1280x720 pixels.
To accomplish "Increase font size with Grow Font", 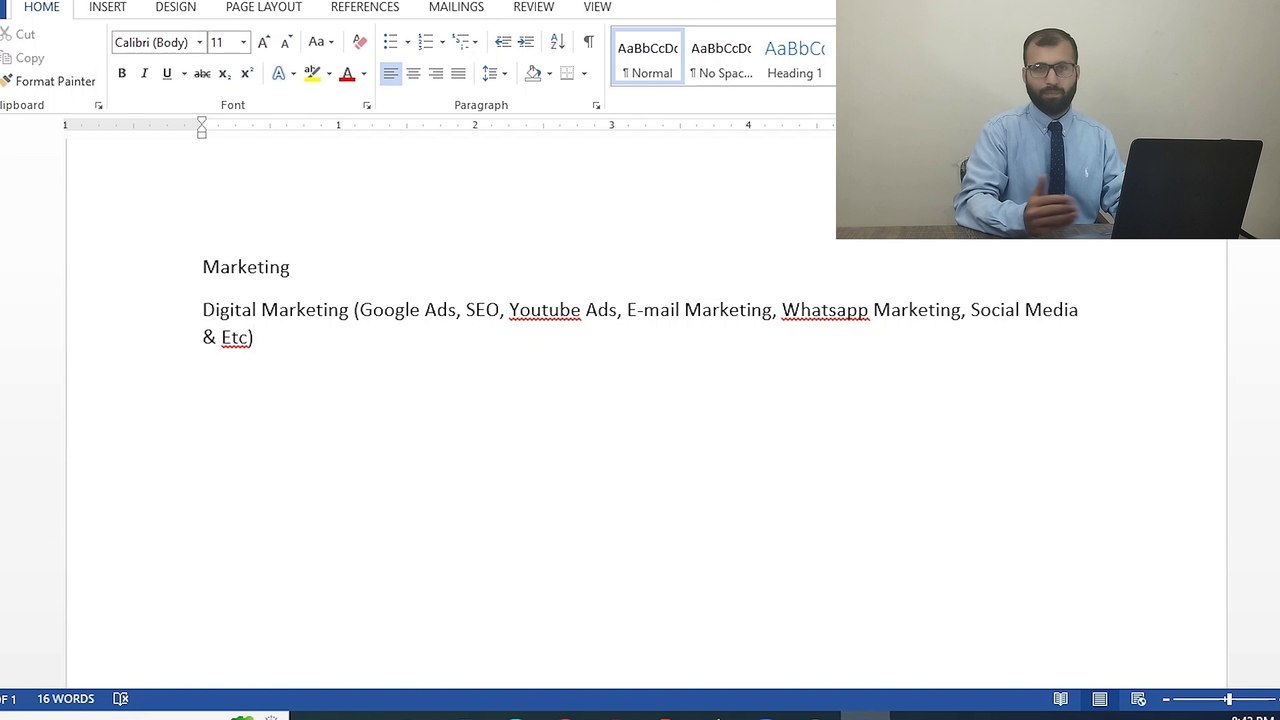I will (263, 42).
